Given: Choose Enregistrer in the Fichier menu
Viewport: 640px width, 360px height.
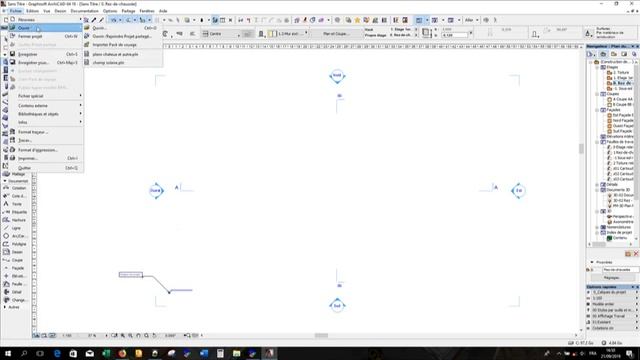Looking at the screenshot, I should tap(46, 54).
